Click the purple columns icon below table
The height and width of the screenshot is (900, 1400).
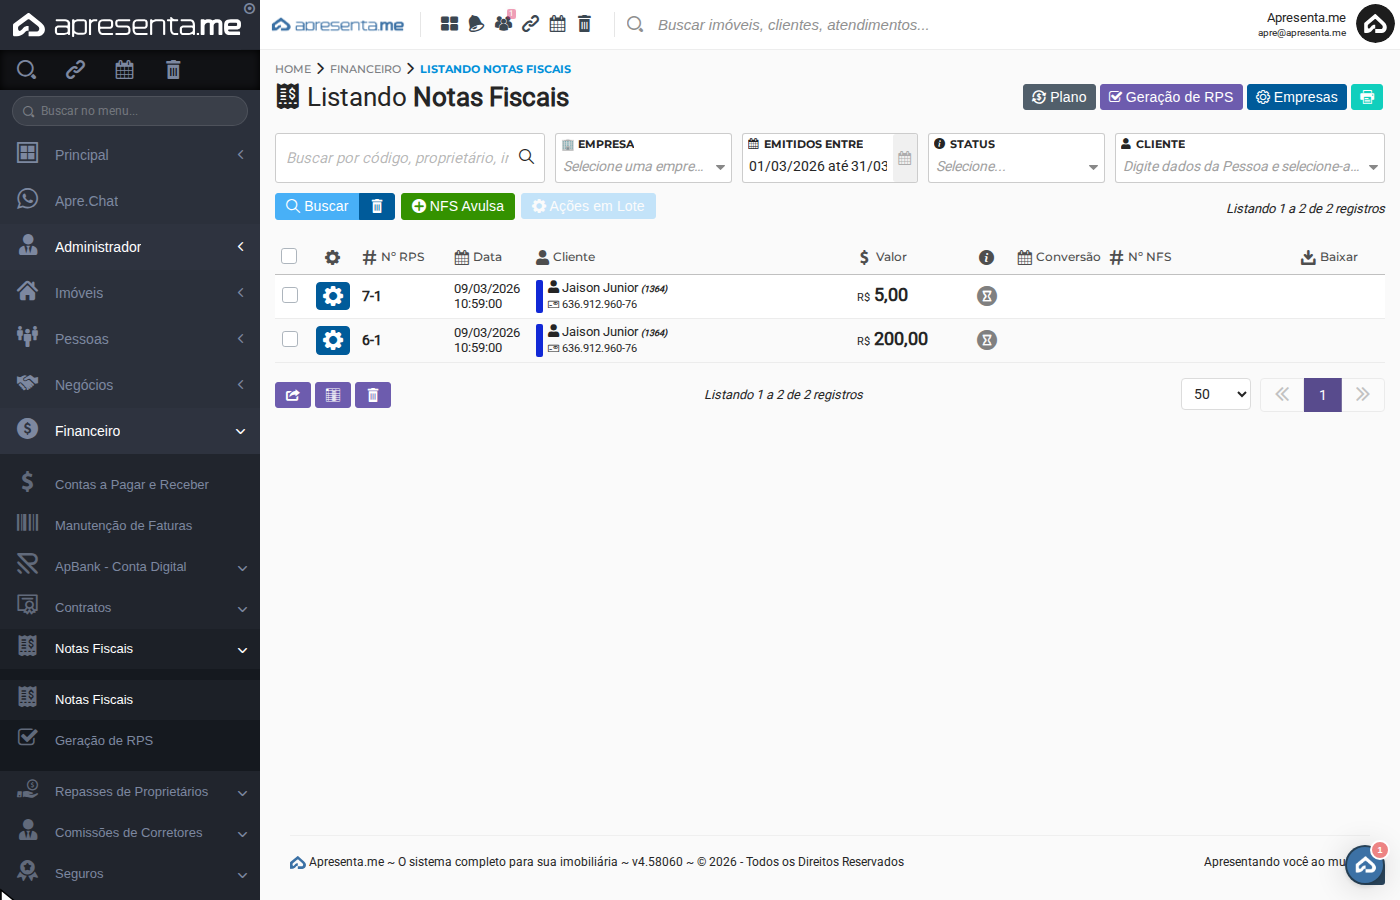tap(333, 395)
